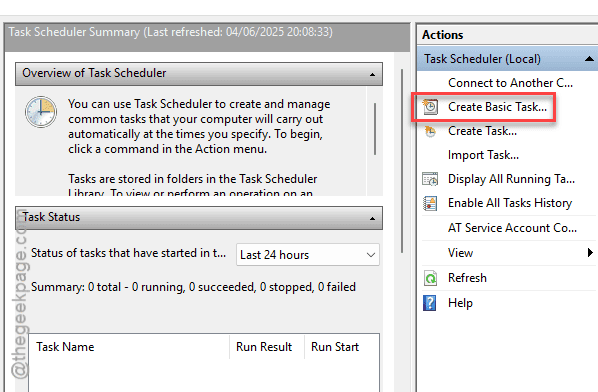Click the Enable All Tasks History icon
This screenshot has width=598, height=392.
tap(430, 203)
